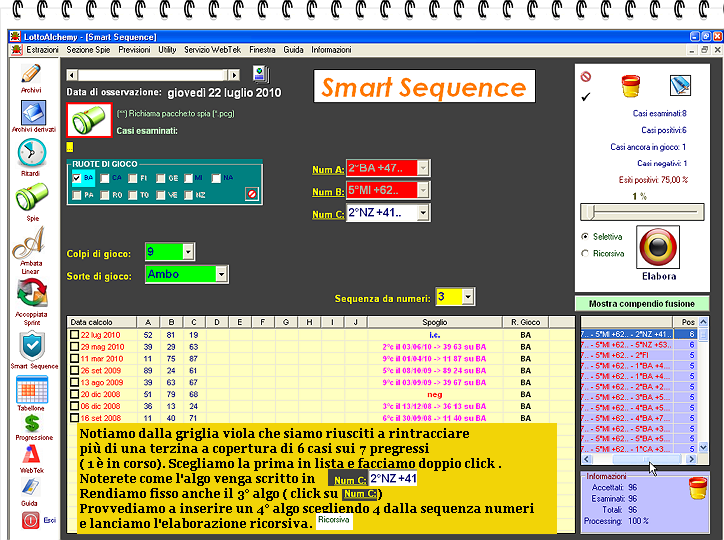This screenshot has height=540, width=724.
Task: Click the red-framed flashlight spy package button
Action: [x=89, y=120]
